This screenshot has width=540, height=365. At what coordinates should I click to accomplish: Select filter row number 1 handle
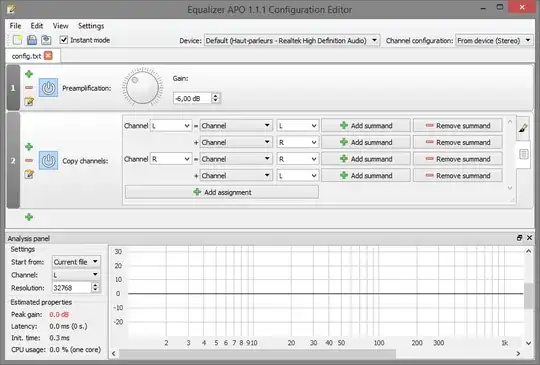coord(13,88)
